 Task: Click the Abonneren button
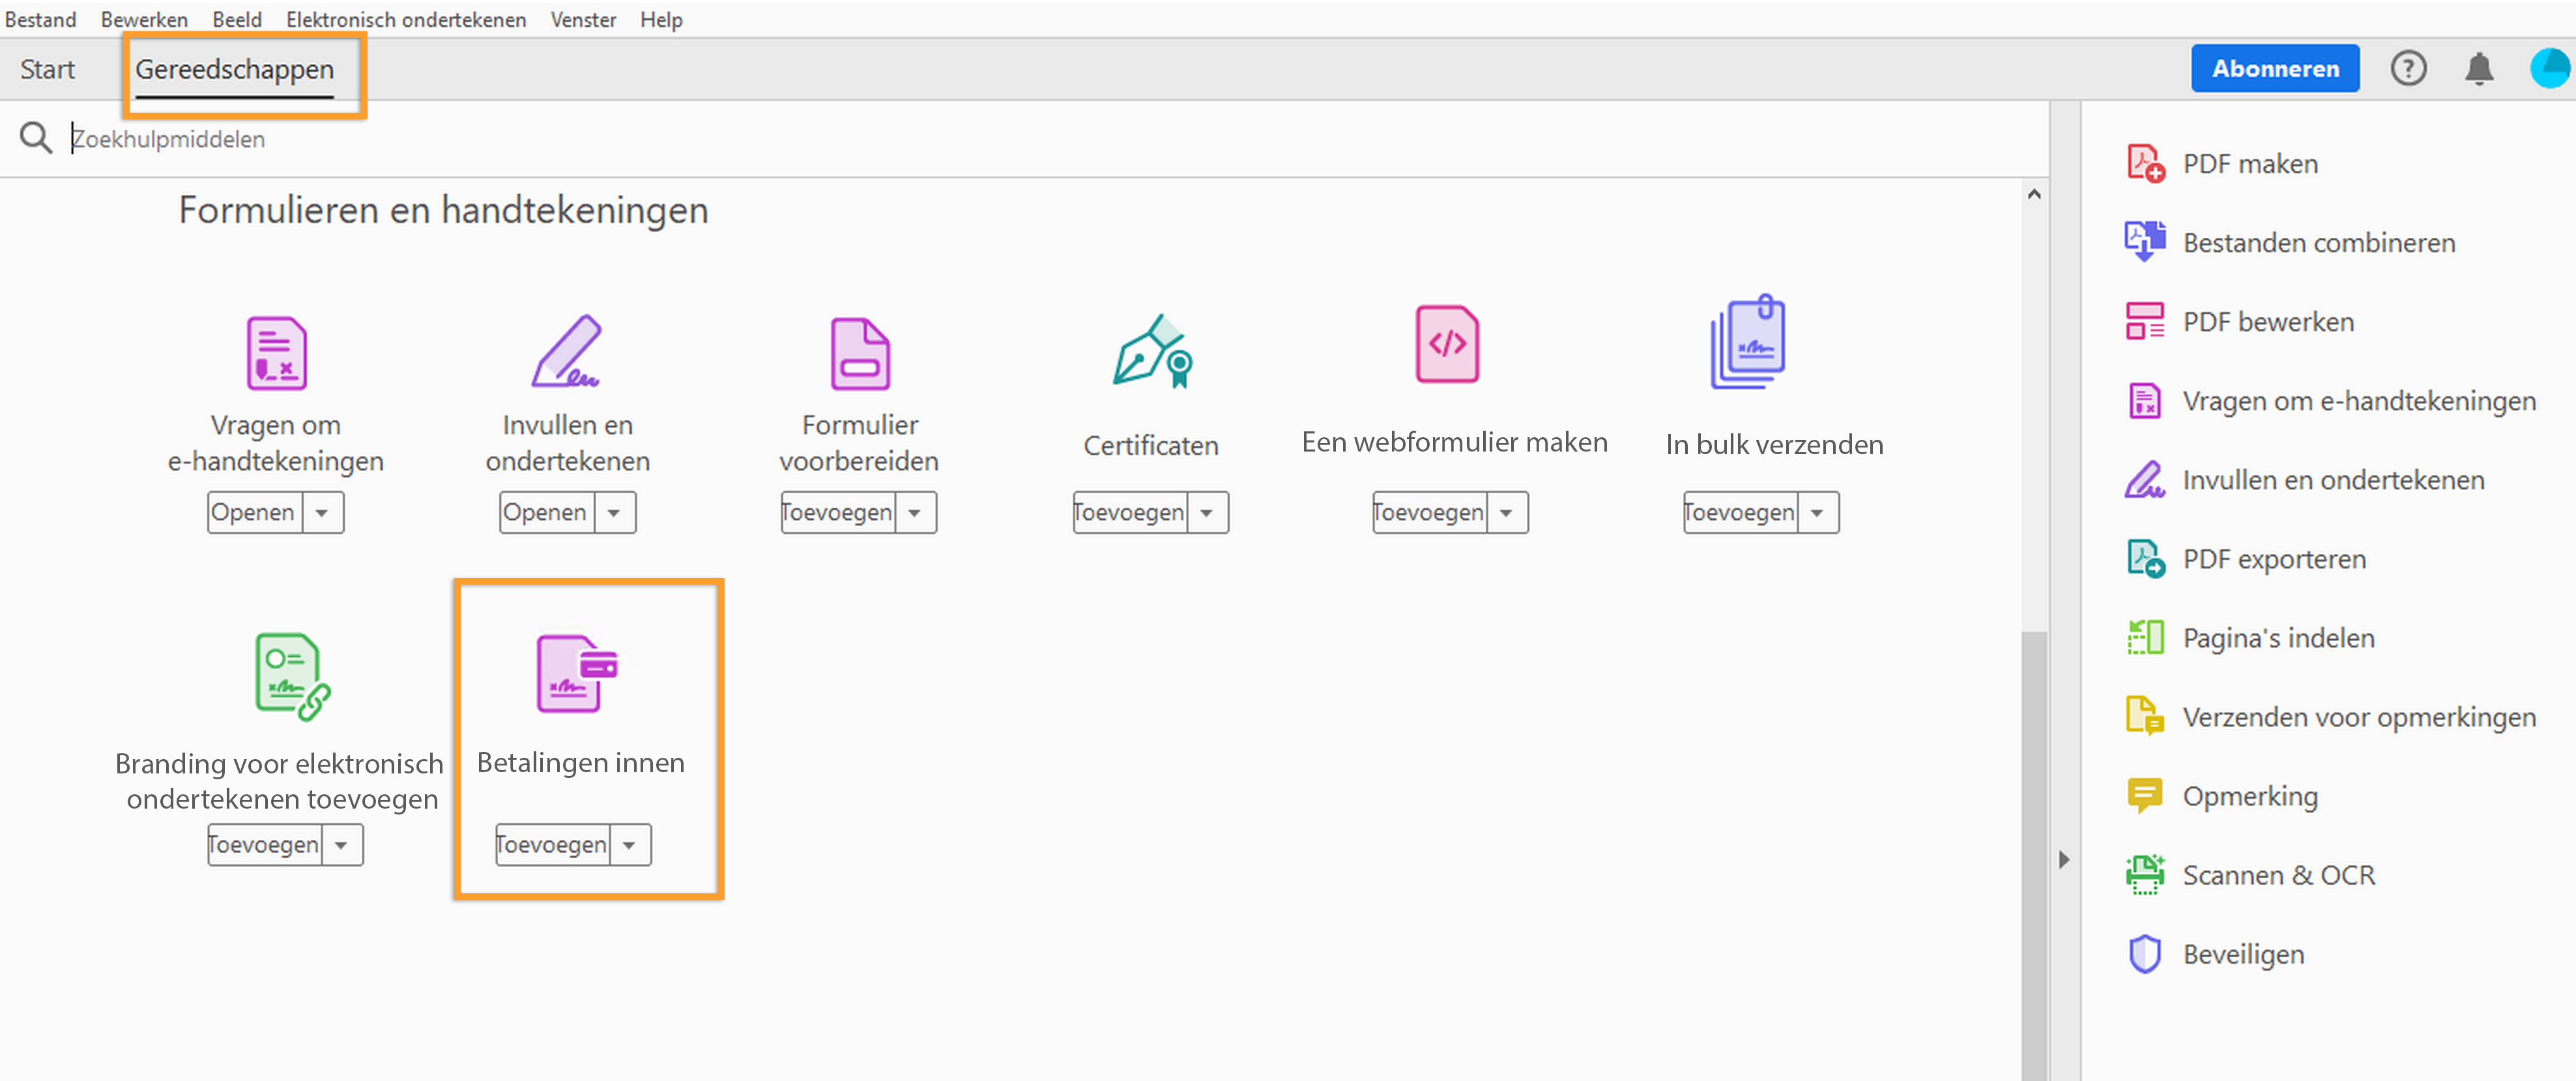pyautogui.click(x=2274, y=69)
